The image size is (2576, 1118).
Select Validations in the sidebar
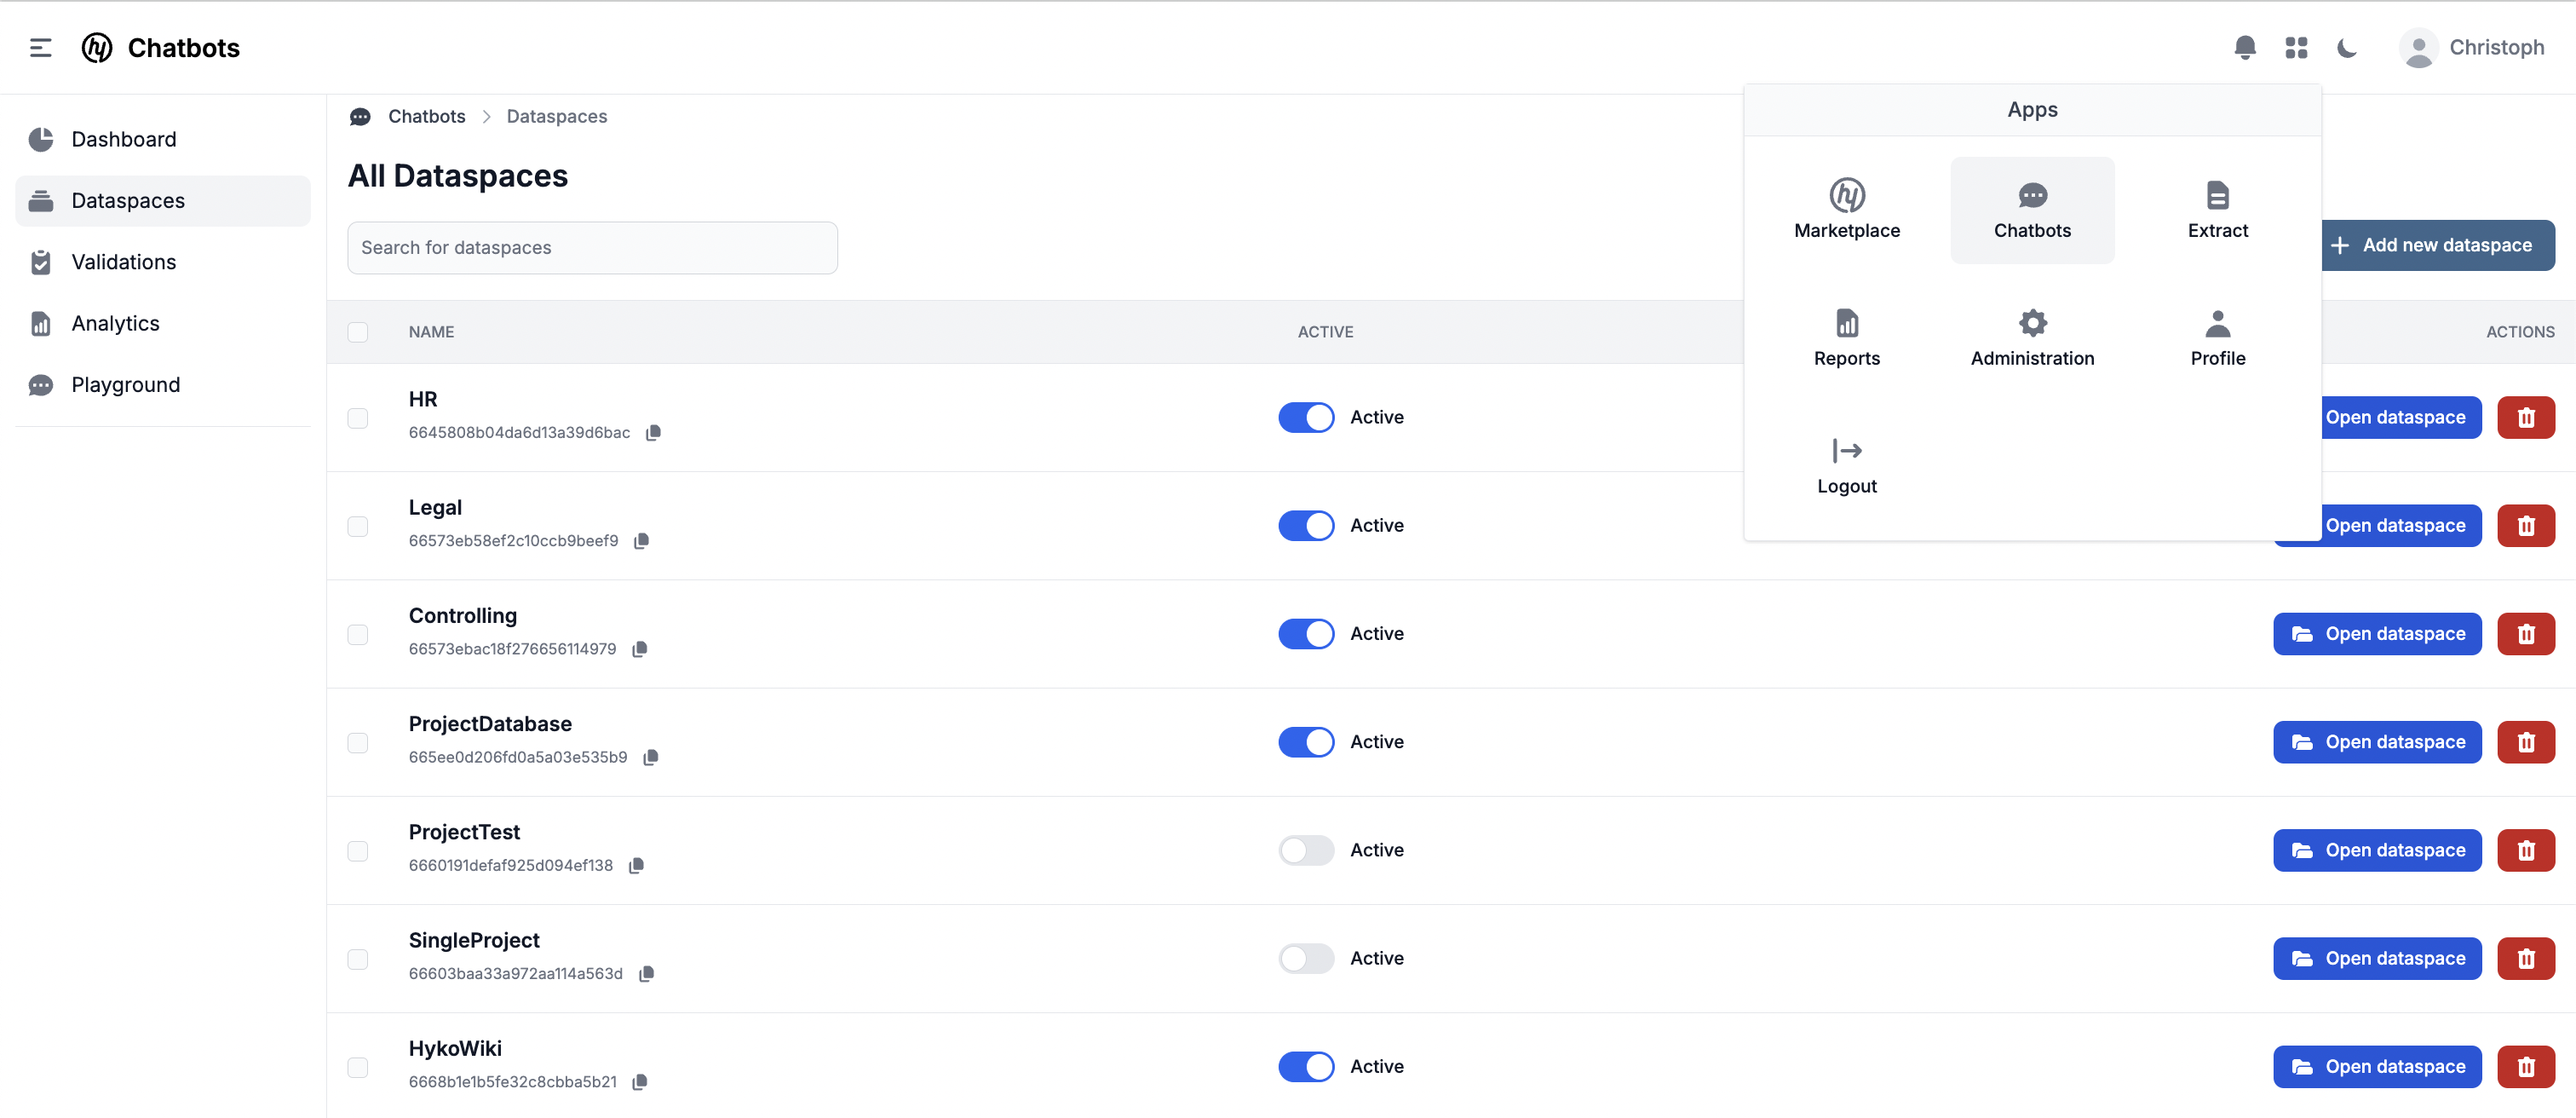coord(123,262)
